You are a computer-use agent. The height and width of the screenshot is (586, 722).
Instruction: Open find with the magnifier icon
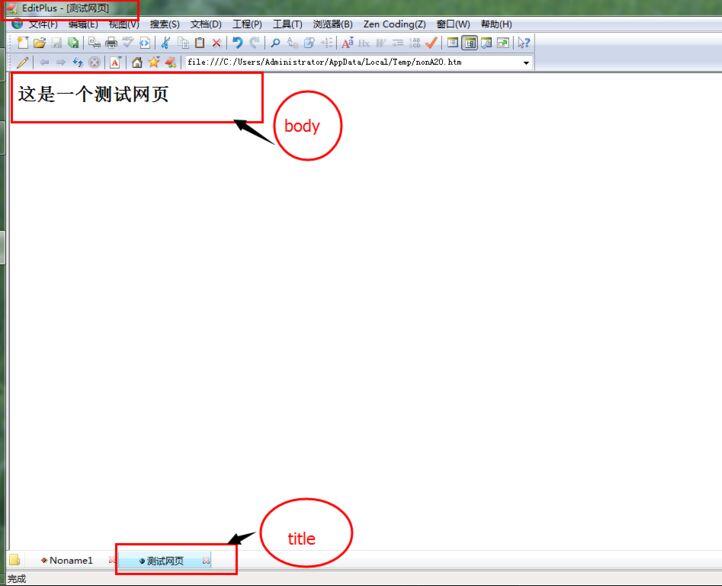275,43
